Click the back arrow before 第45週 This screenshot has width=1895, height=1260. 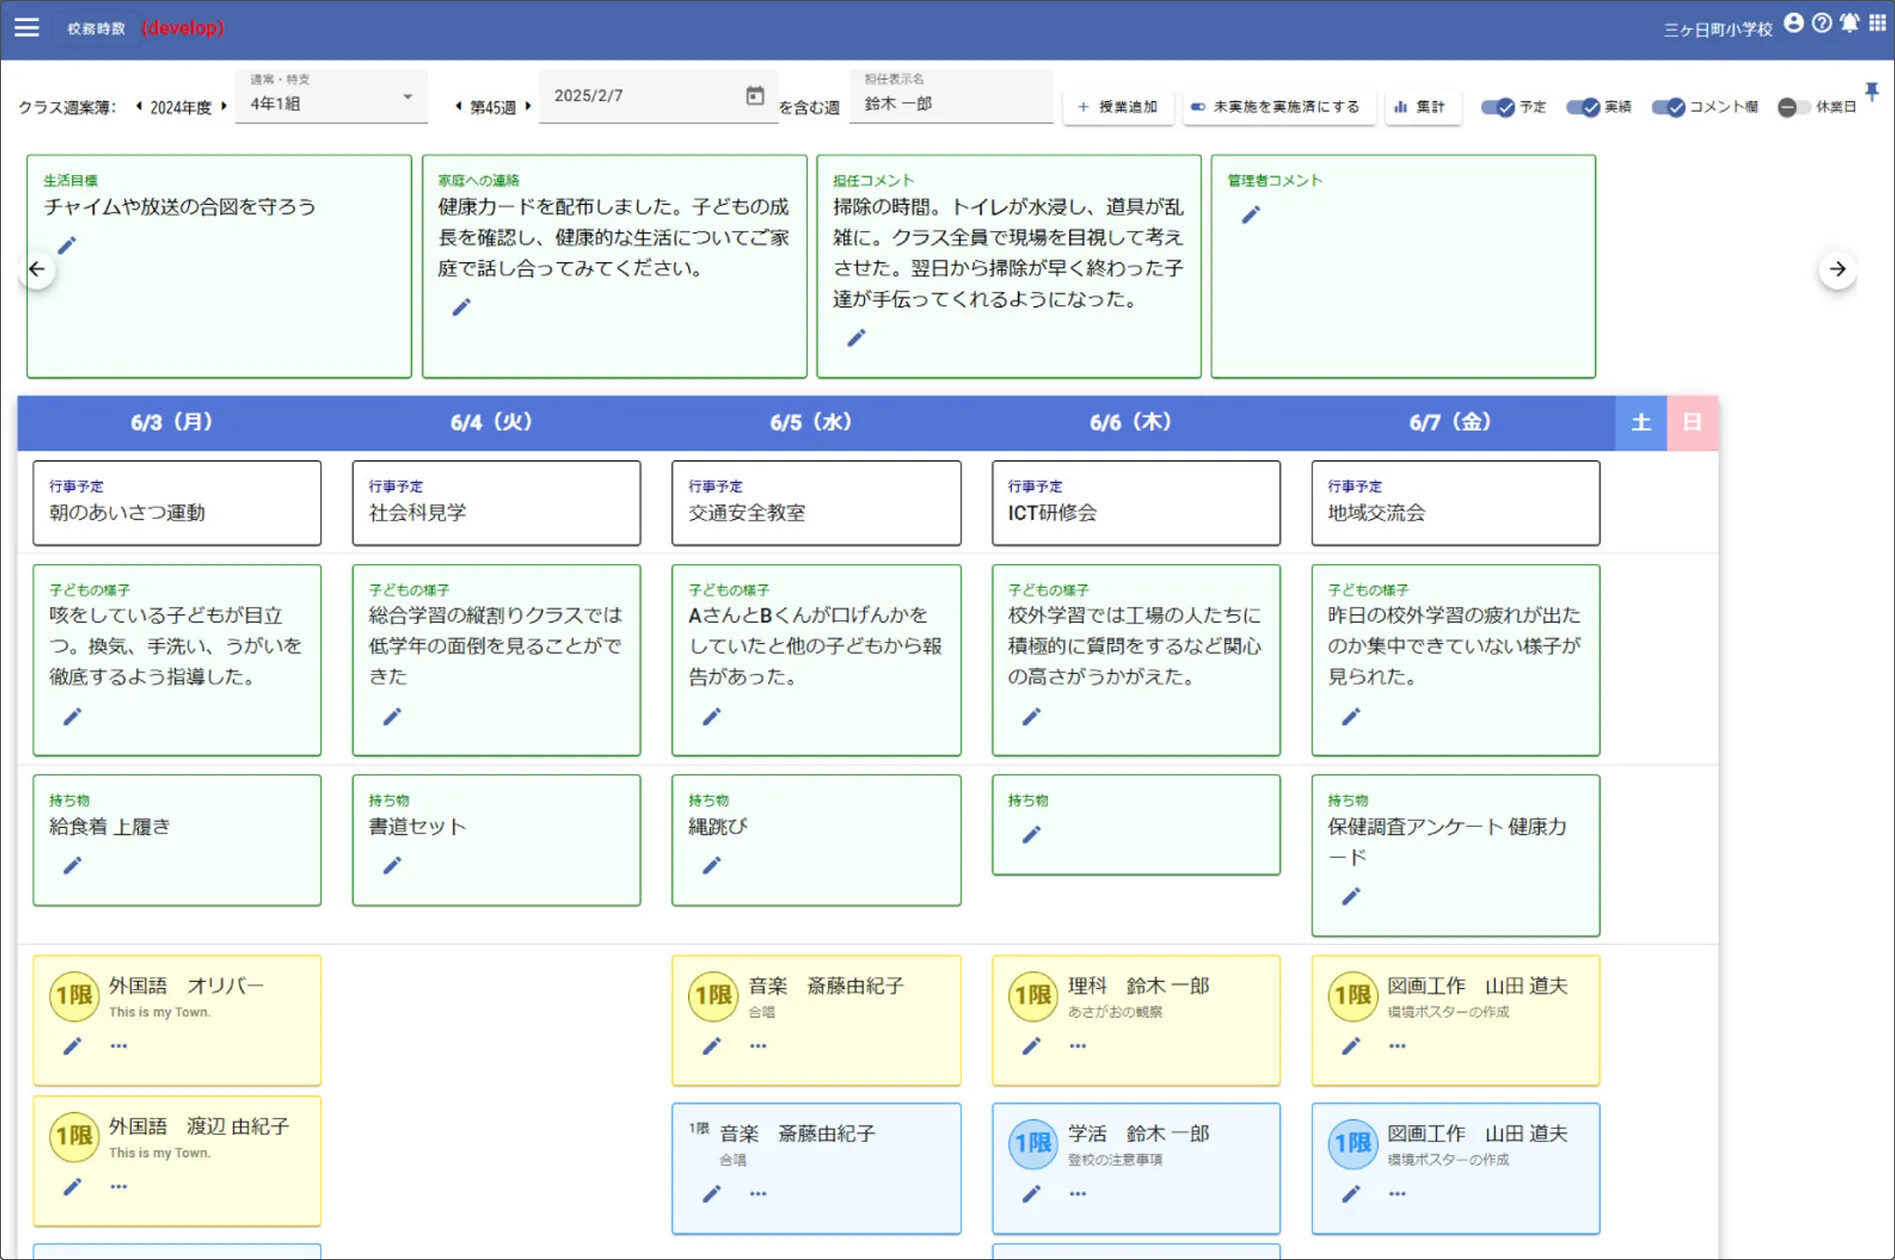pos(458,107)
